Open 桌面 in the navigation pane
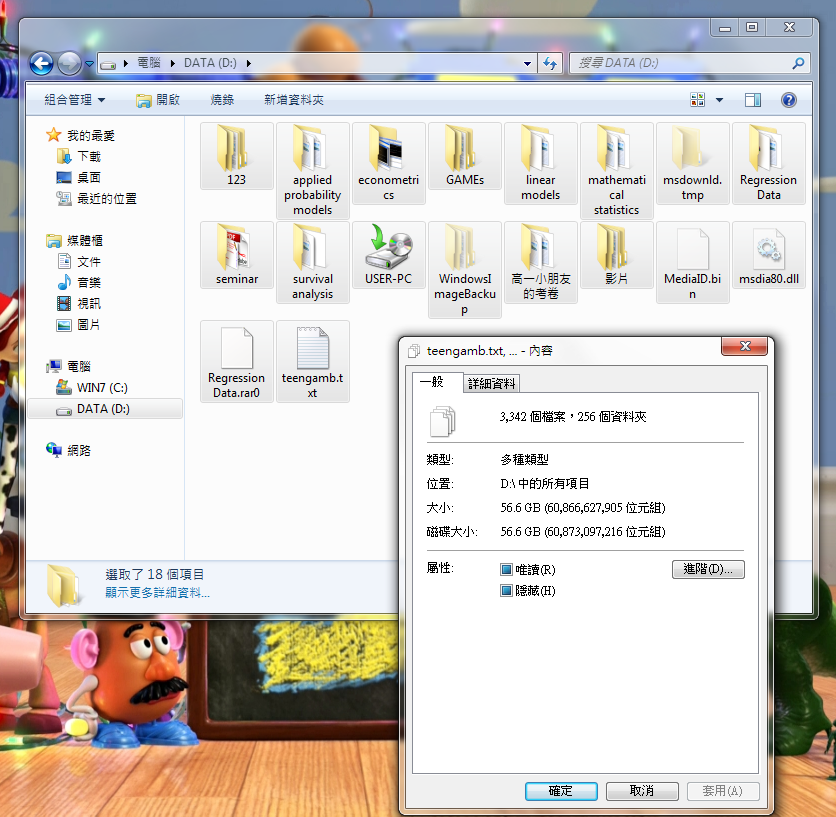This screenshot has width=836, height=817. coord(78,177)
